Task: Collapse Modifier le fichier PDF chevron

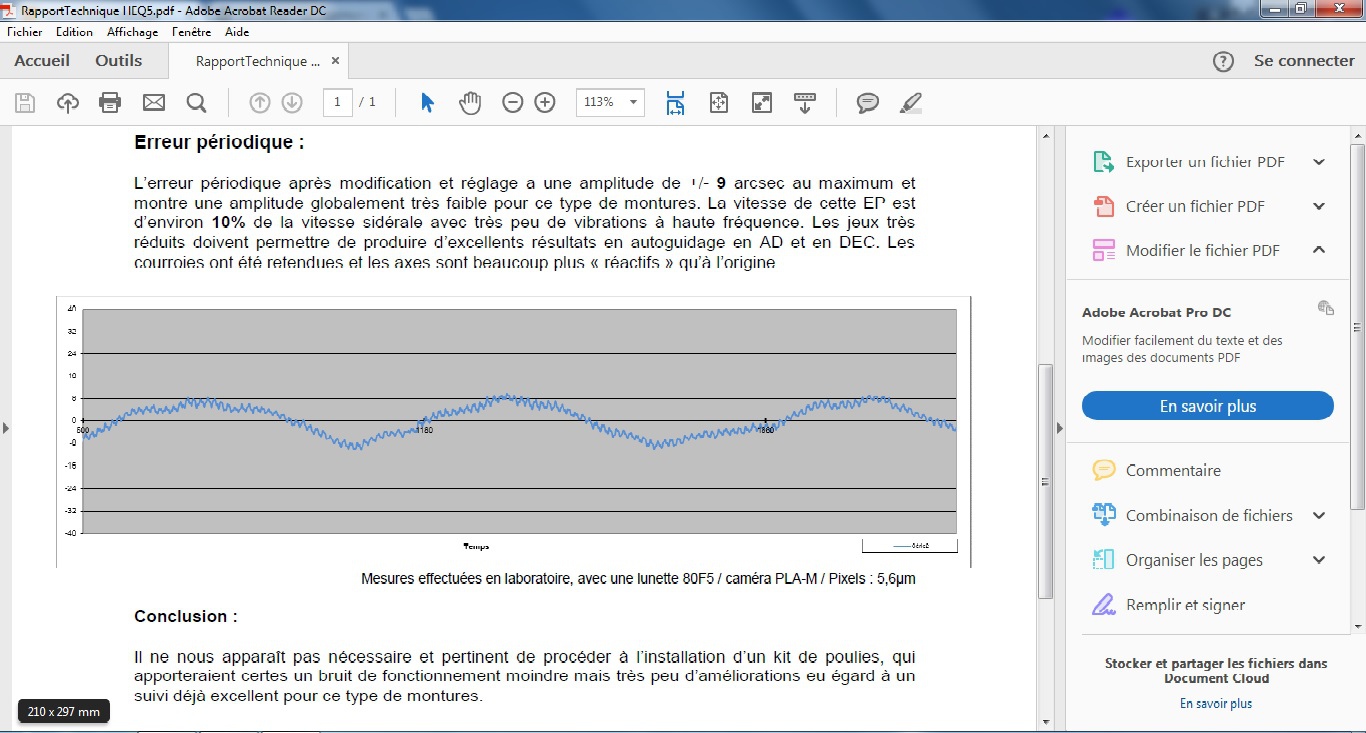Action: (x=1319, y=250)
